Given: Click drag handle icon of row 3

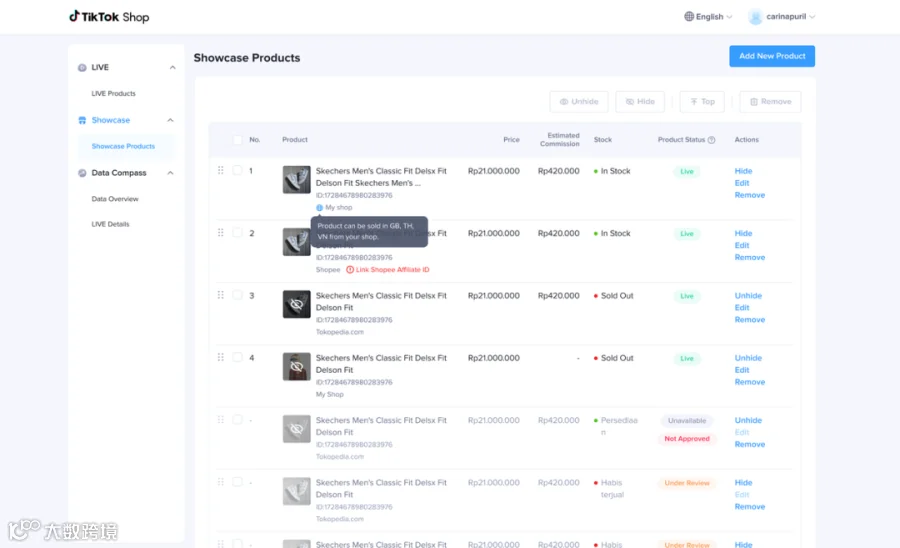Looking at the screenshot, I should point(220,295).
